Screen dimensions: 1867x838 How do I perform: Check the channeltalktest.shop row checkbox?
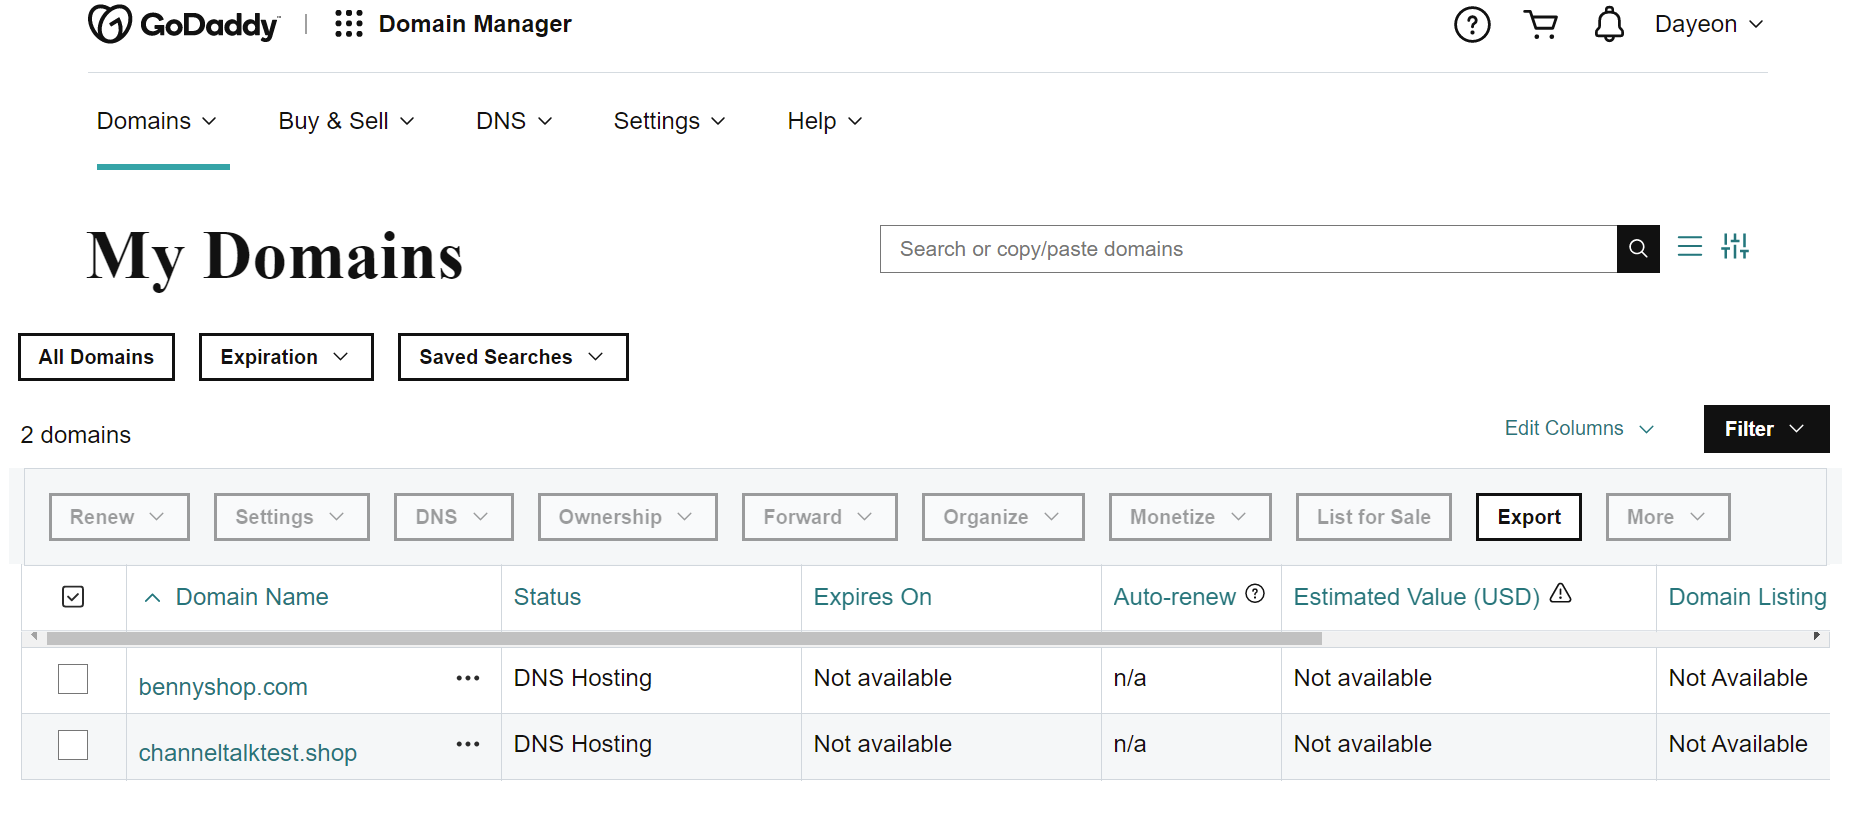73,745
